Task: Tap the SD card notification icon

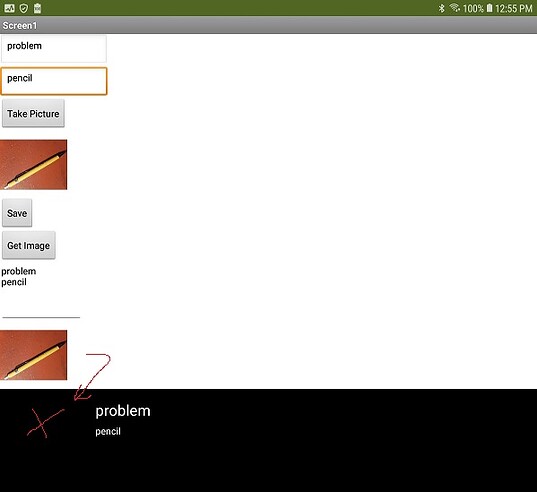Action: click(38, 8)
